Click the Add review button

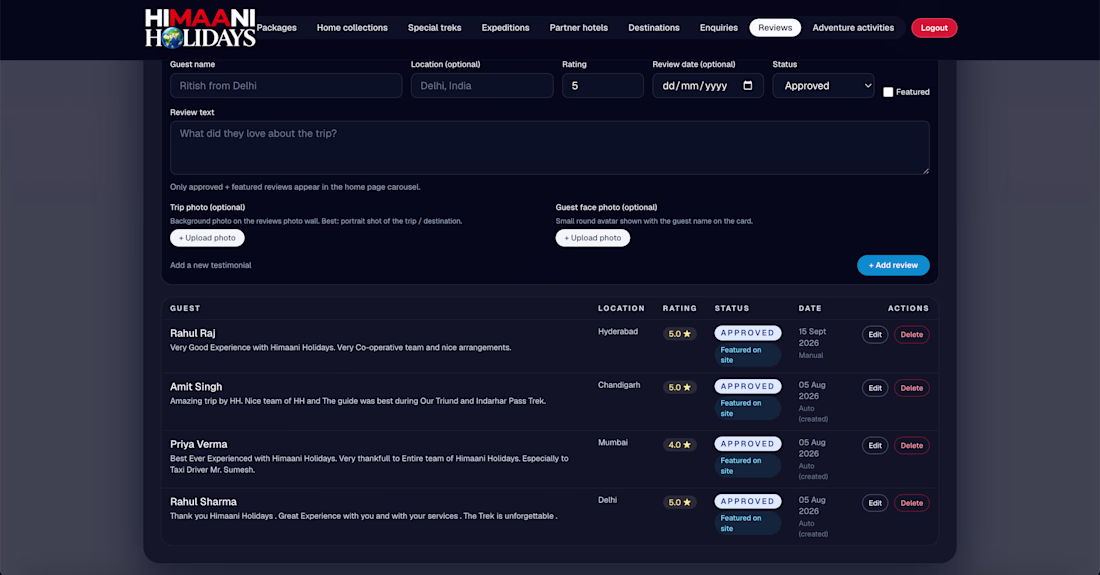click(893, 265)
